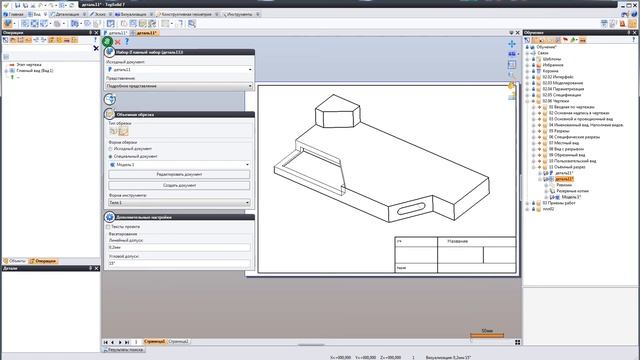640x360 pixels.
Task: Select the Специальный документ radio button
Action: (x=110, y=156)
